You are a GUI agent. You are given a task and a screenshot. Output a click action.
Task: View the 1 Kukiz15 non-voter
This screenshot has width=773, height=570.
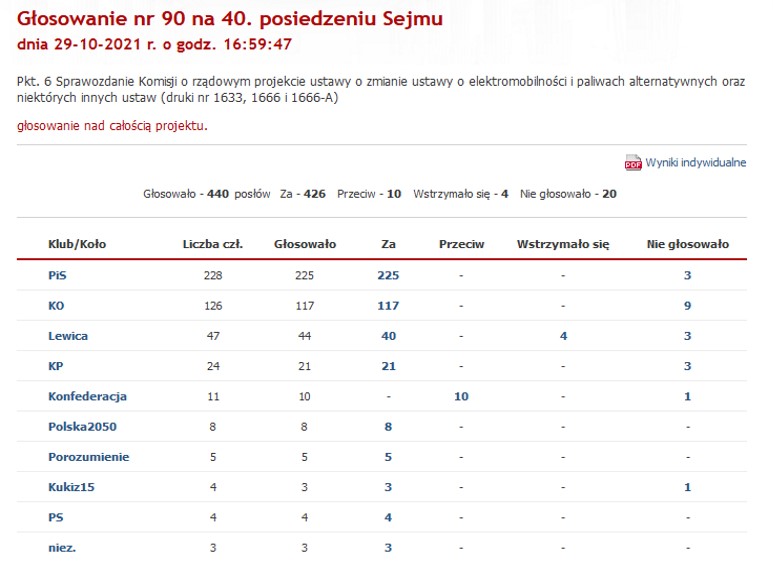tap(687, 487)
